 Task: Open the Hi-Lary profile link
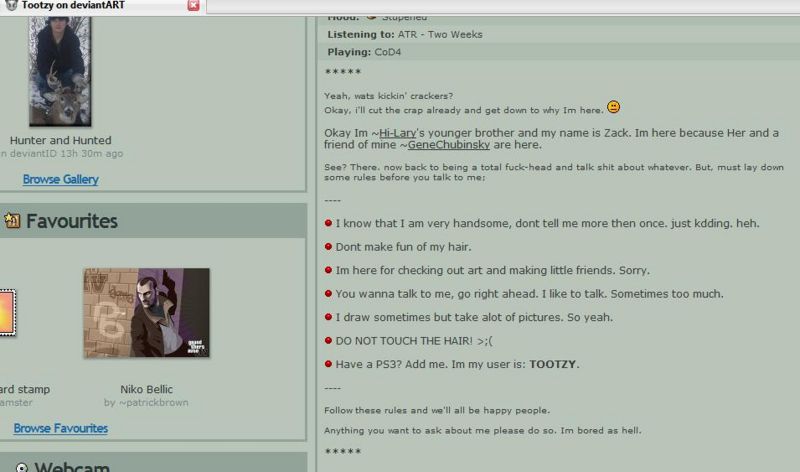[x=397, y=133]
